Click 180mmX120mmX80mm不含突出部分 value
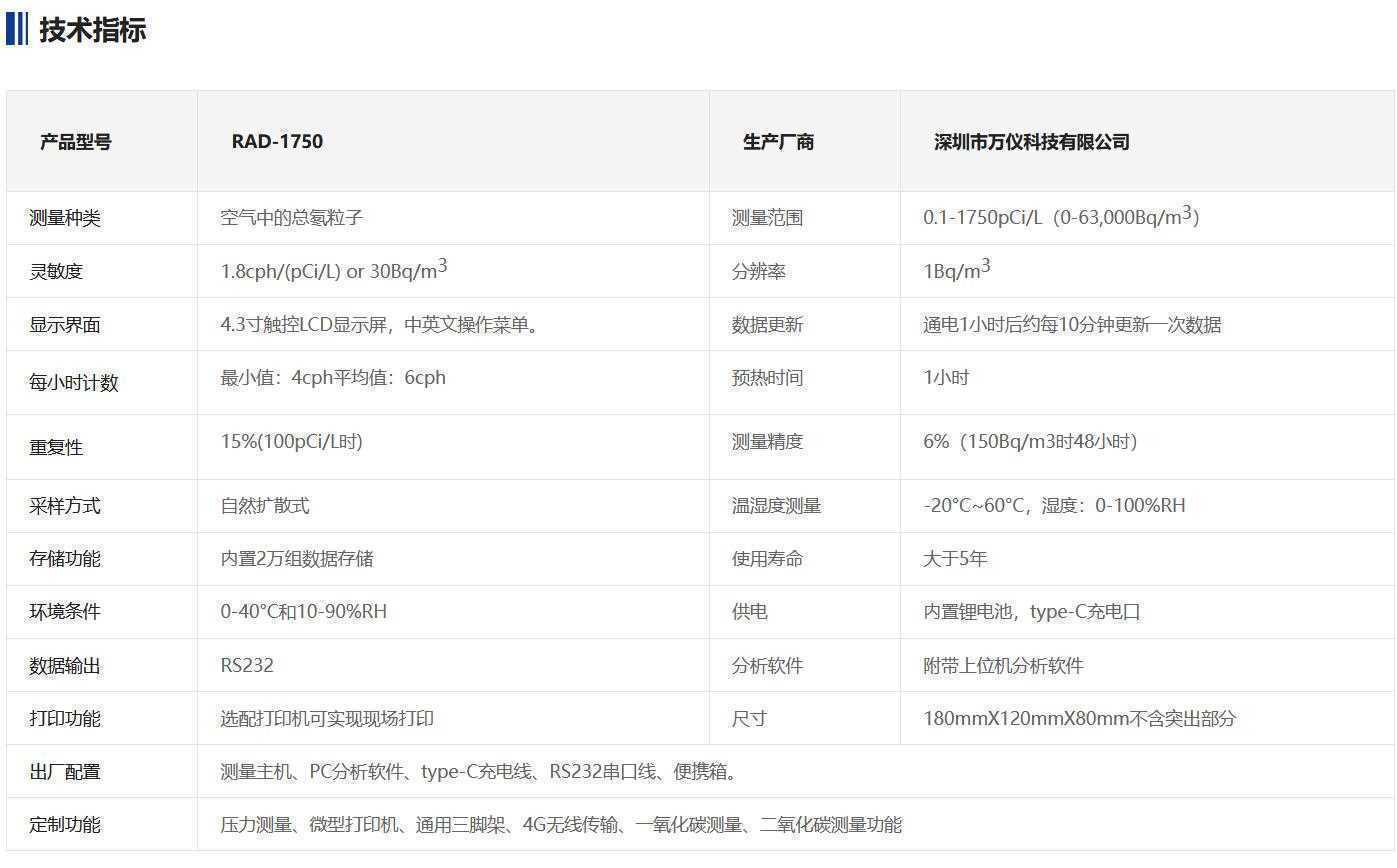Viewport: 1397px width, 868px height. tap(1079, 718)
